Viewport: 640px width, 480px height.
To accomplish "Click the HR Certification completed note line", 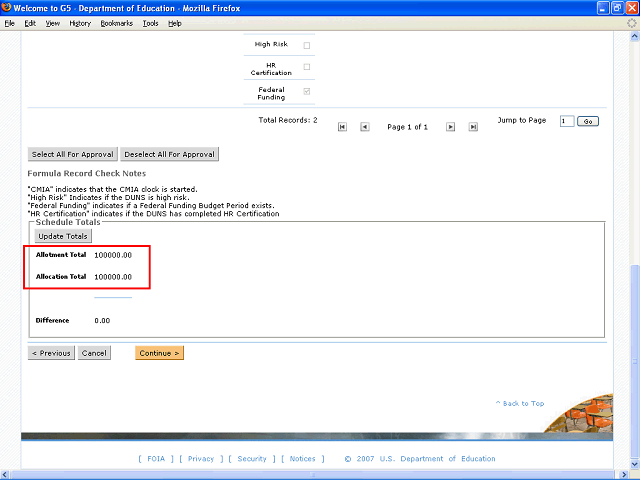I will tap(153, 213).
